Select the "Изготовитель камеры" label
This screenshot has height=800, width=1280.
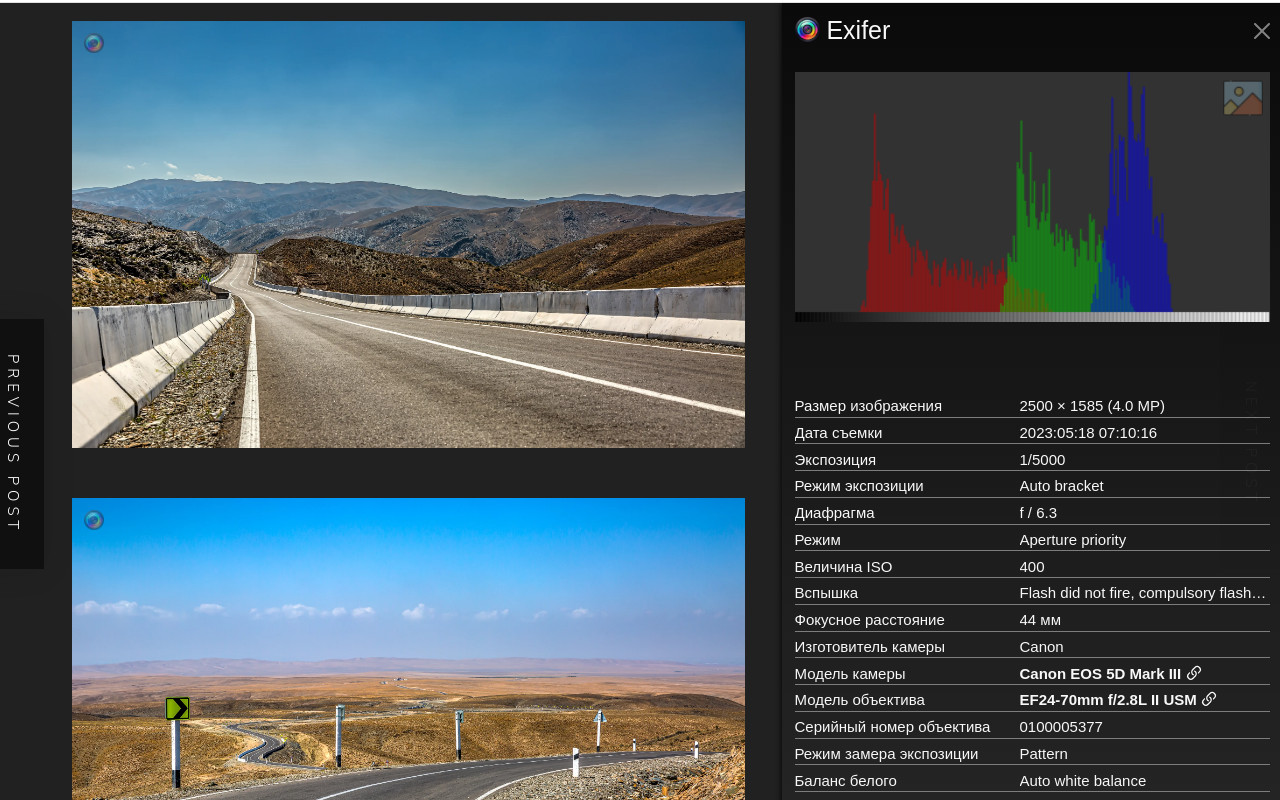click(869, 647)
